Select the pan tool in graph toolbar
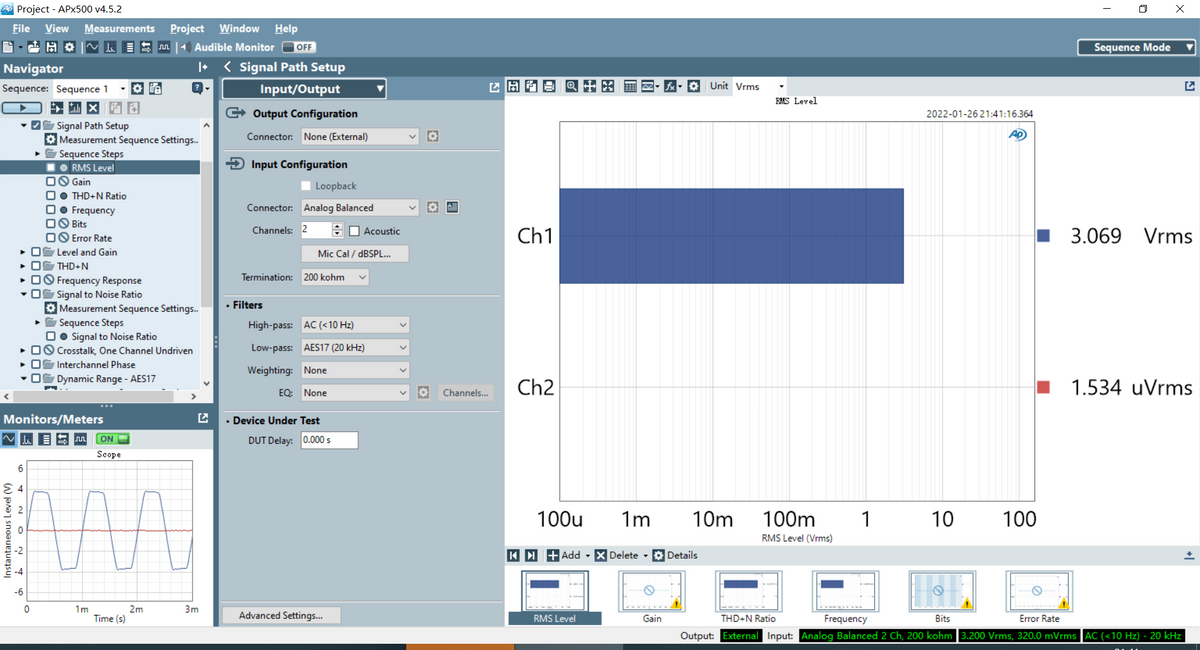 589,86
